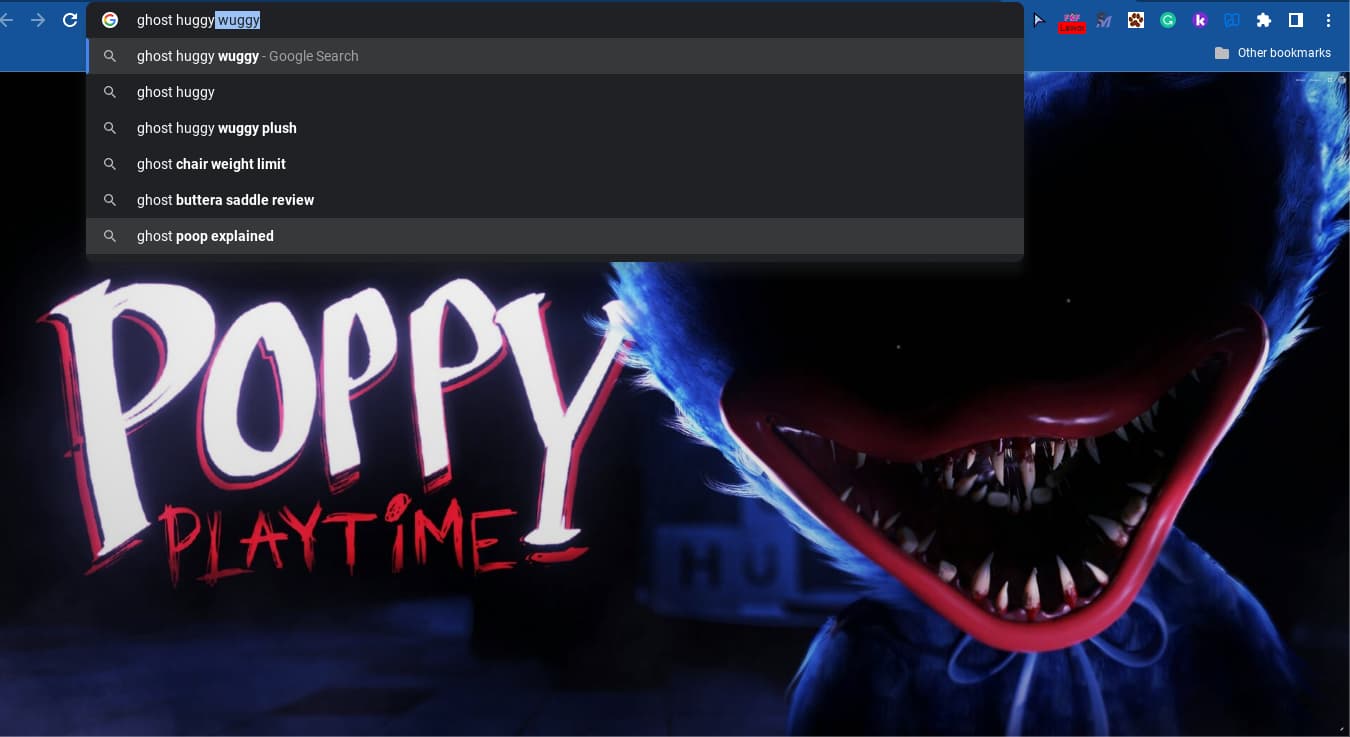
Task: Choose 'ghost buttera saddle review' suggestion
Action: [x=555, y=200]
